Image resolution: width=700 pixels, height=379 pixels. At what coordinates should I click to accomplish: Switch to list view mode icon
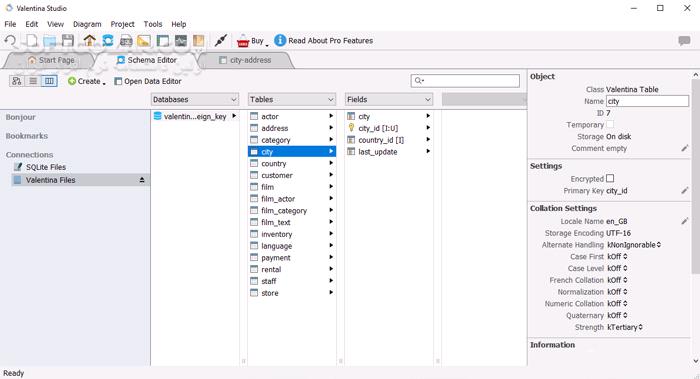(x=33, y=81)
